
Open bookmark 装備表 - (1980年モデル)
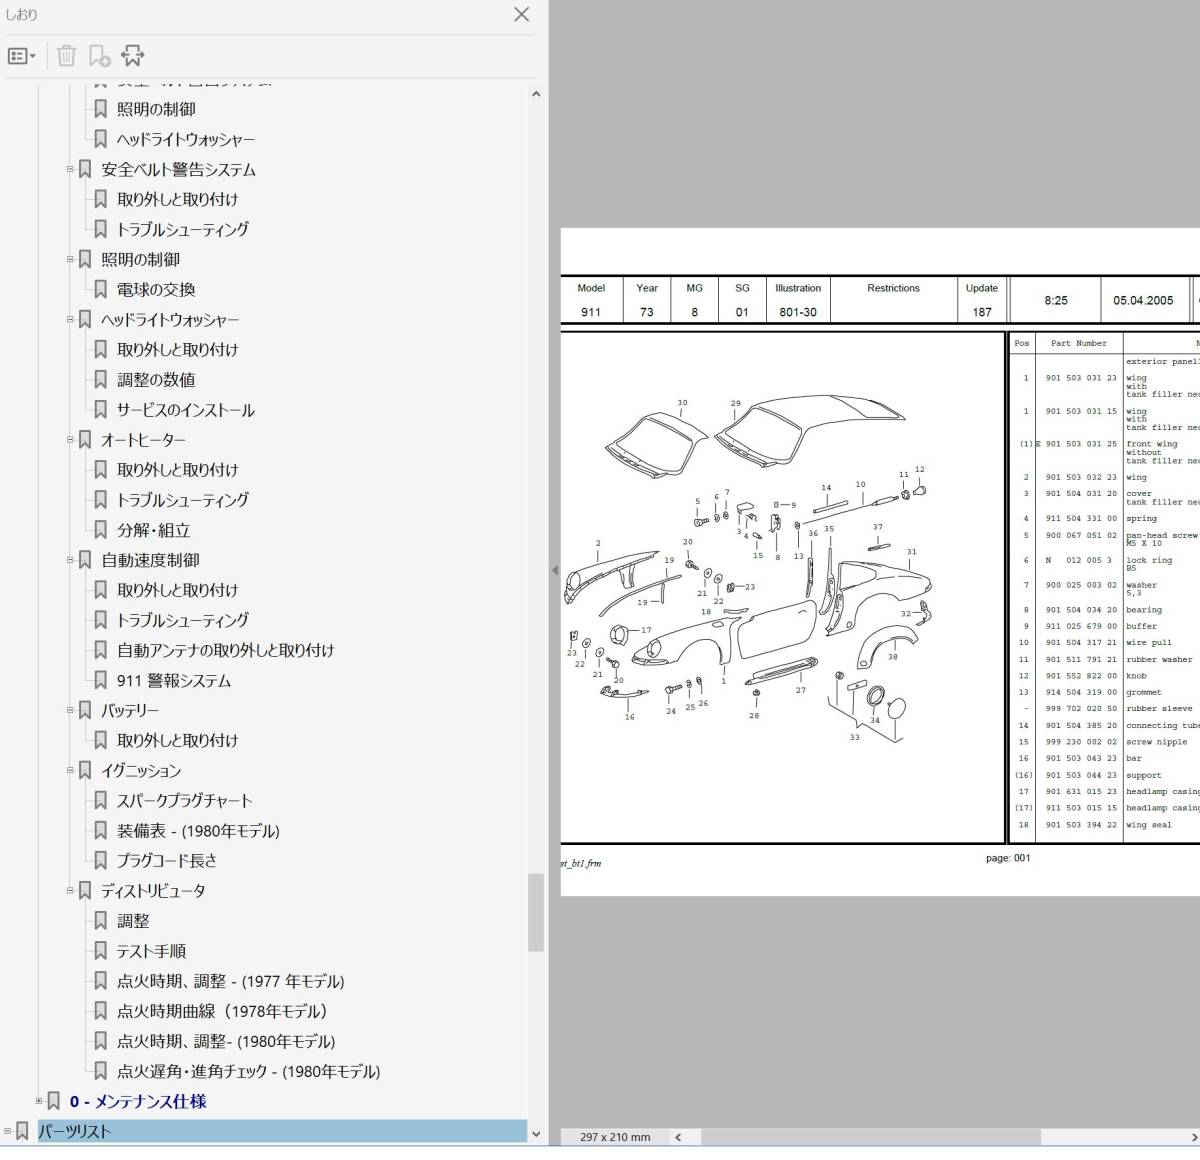[198, 830]
